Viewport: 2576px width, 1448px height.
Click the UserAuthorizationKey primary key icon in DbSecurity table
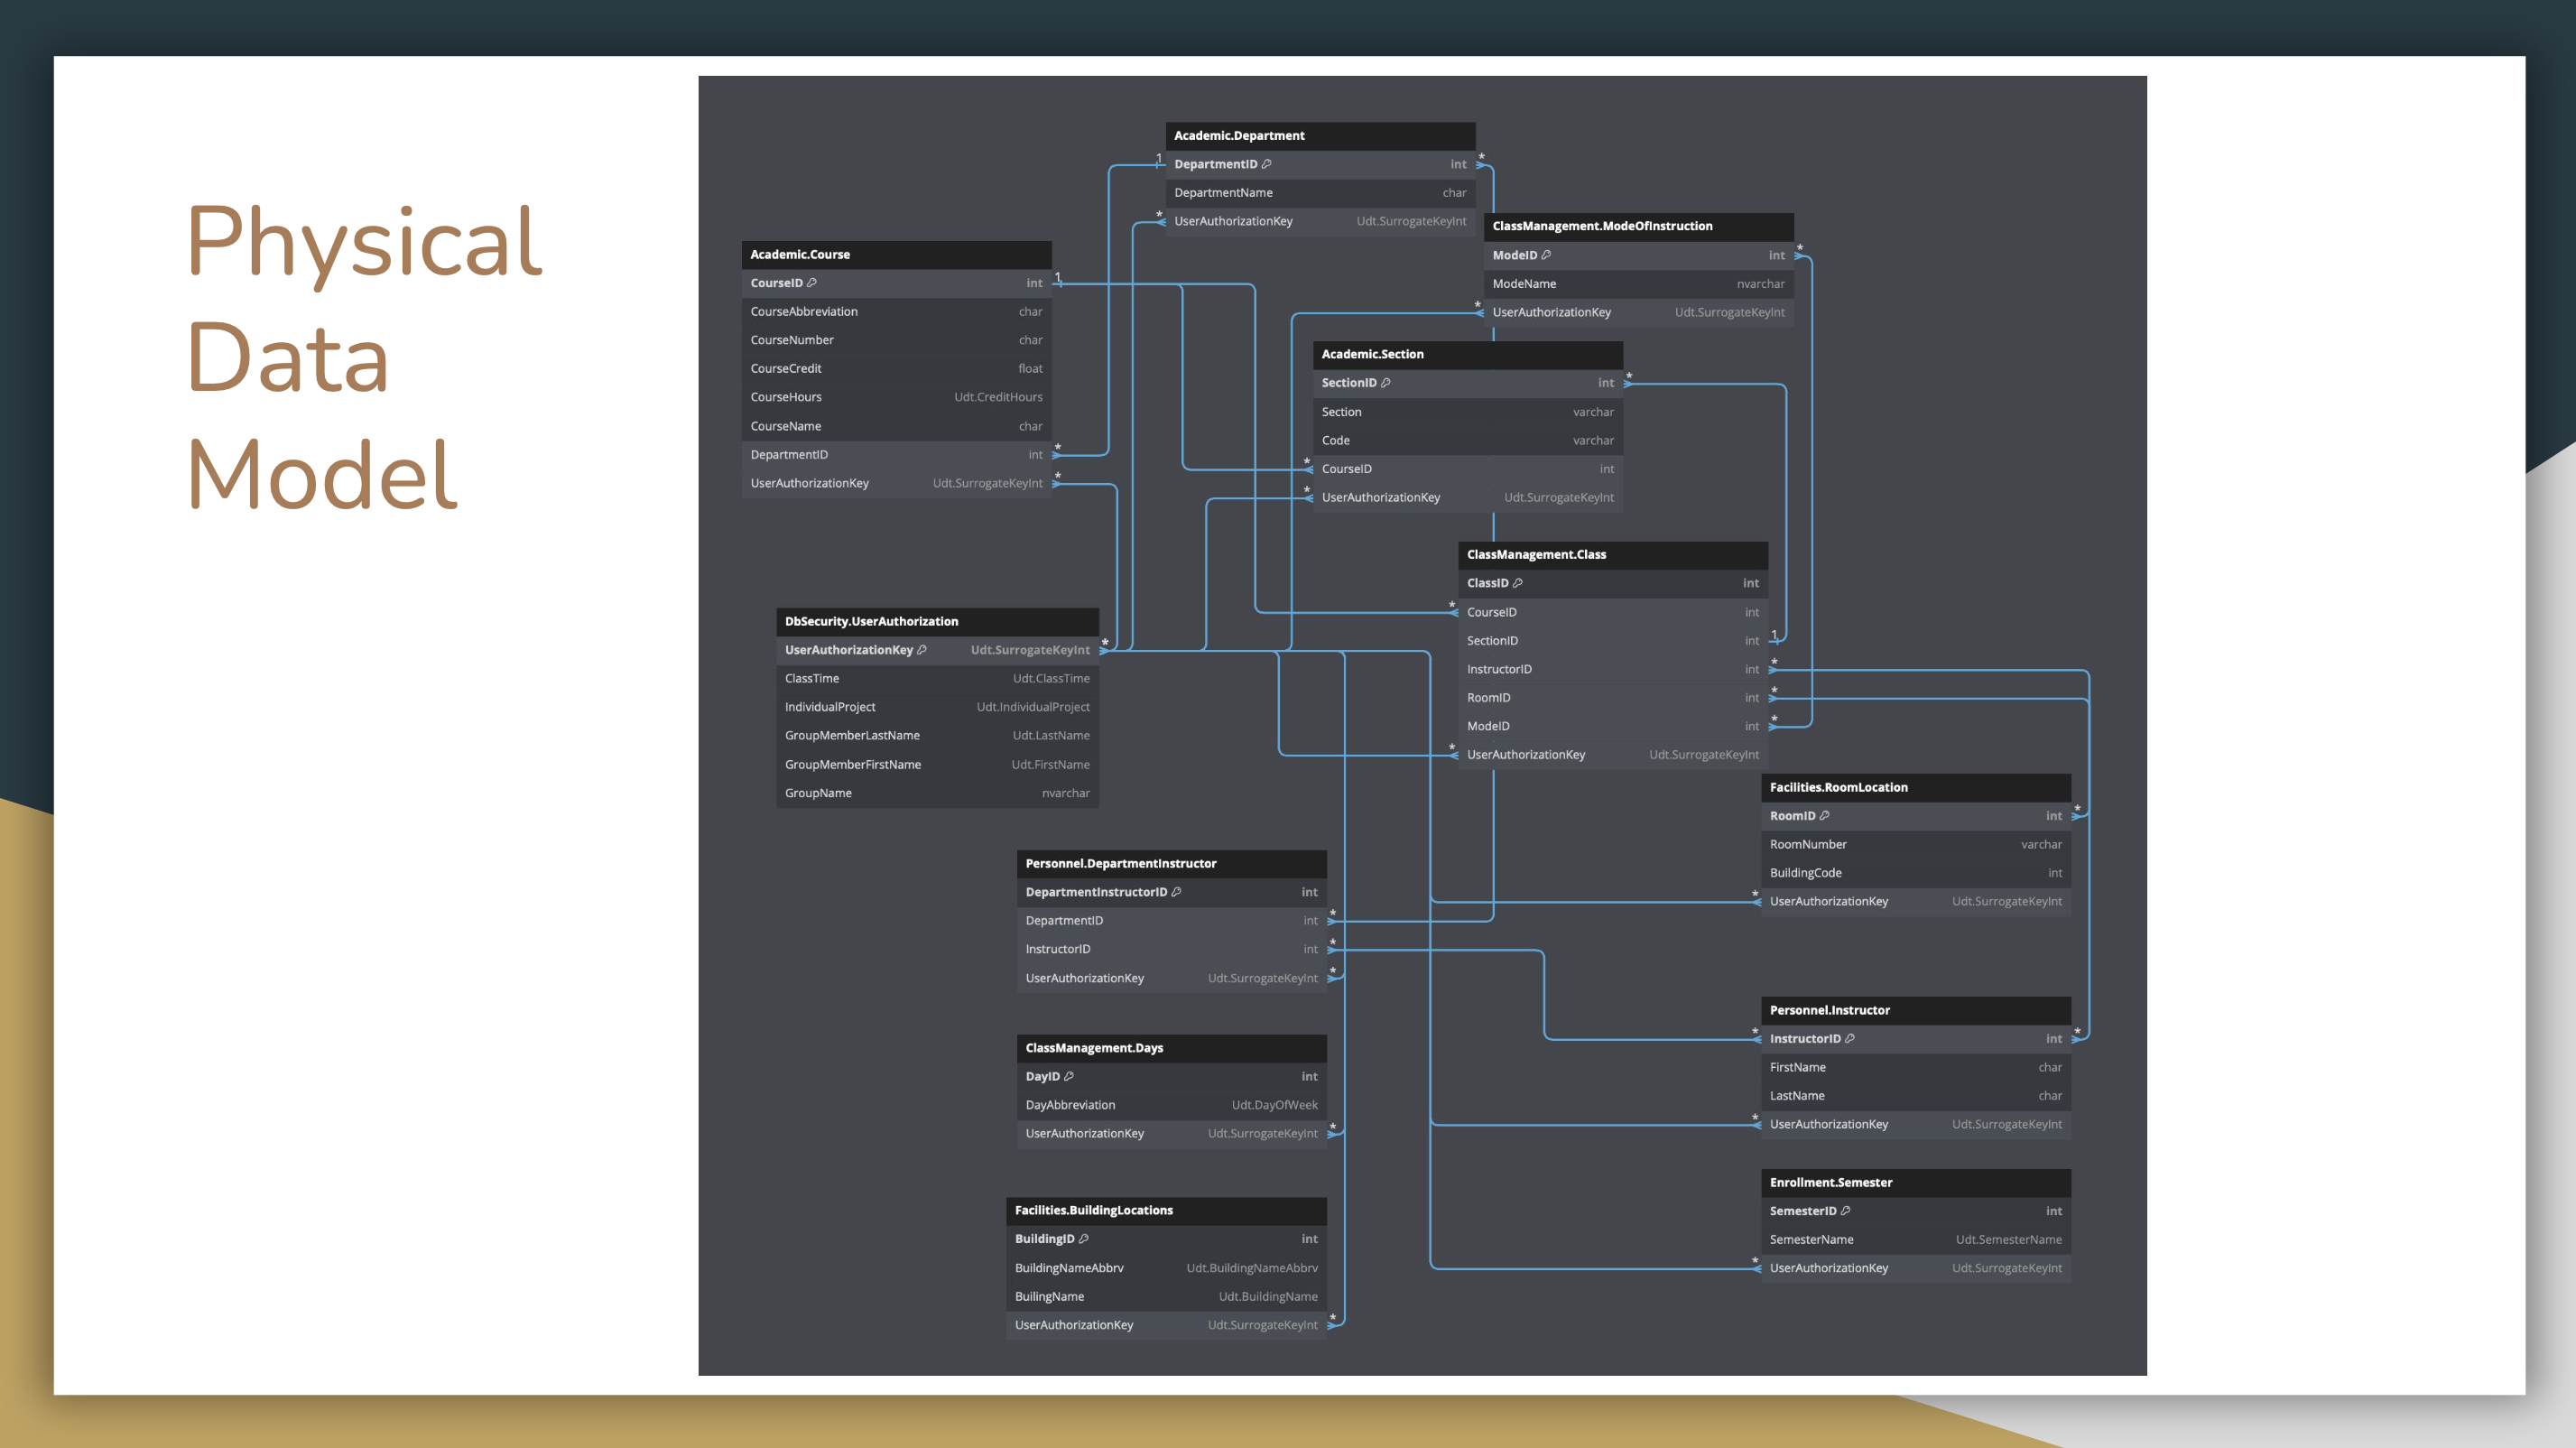pos(921,650)
